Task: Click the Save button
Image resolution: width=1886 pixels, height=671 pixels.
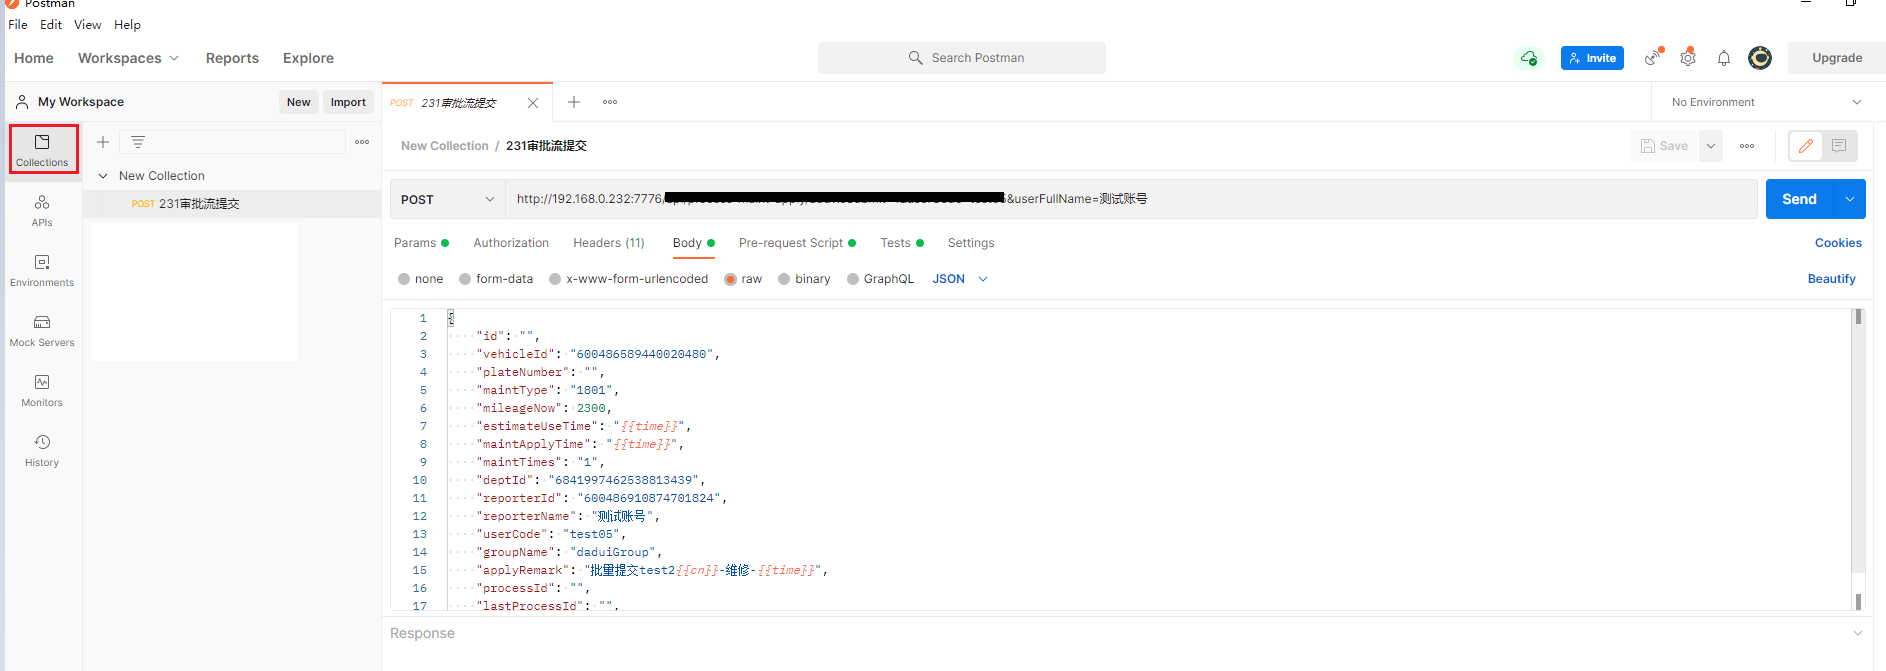Action: 1665,146
